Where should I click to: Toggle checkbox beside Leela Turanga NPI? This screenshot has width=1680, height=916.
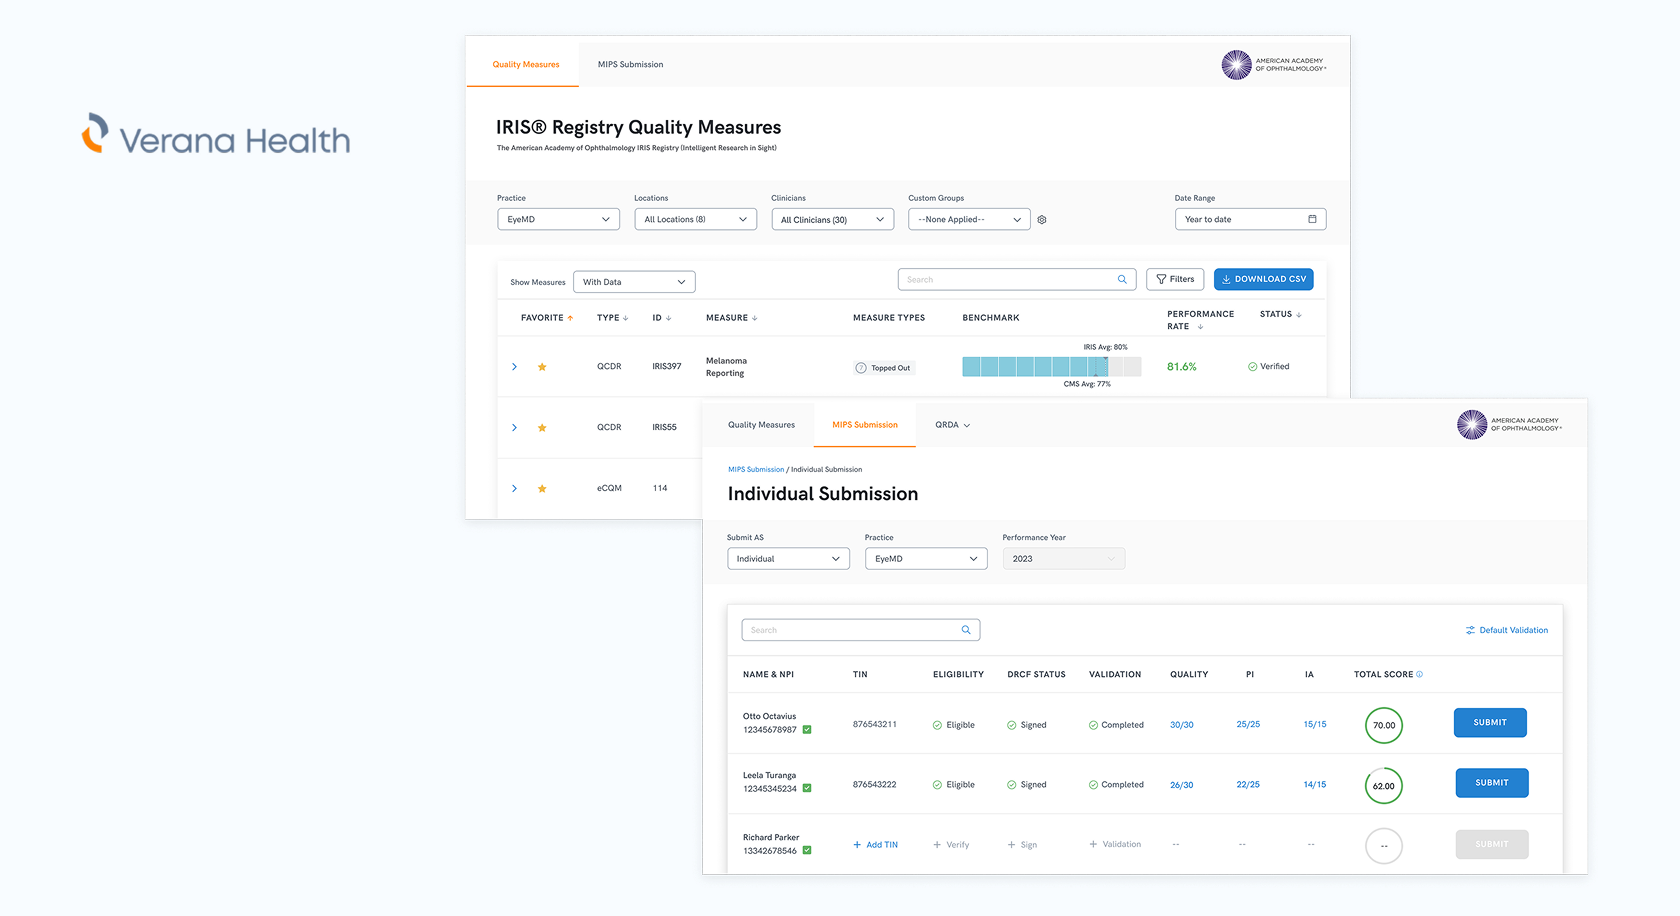click(807, 789)
